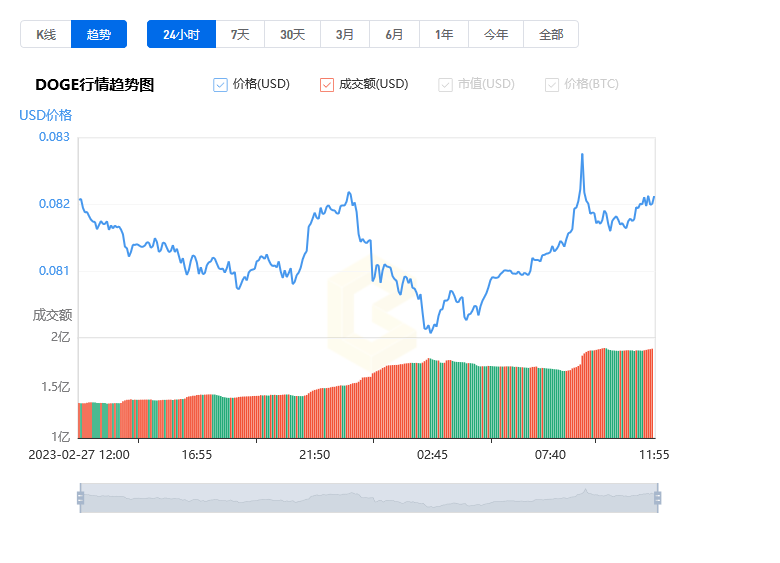Click the 07:40 timeline tick label
This screenshot has height=563, width=780.
click(550, 455)
